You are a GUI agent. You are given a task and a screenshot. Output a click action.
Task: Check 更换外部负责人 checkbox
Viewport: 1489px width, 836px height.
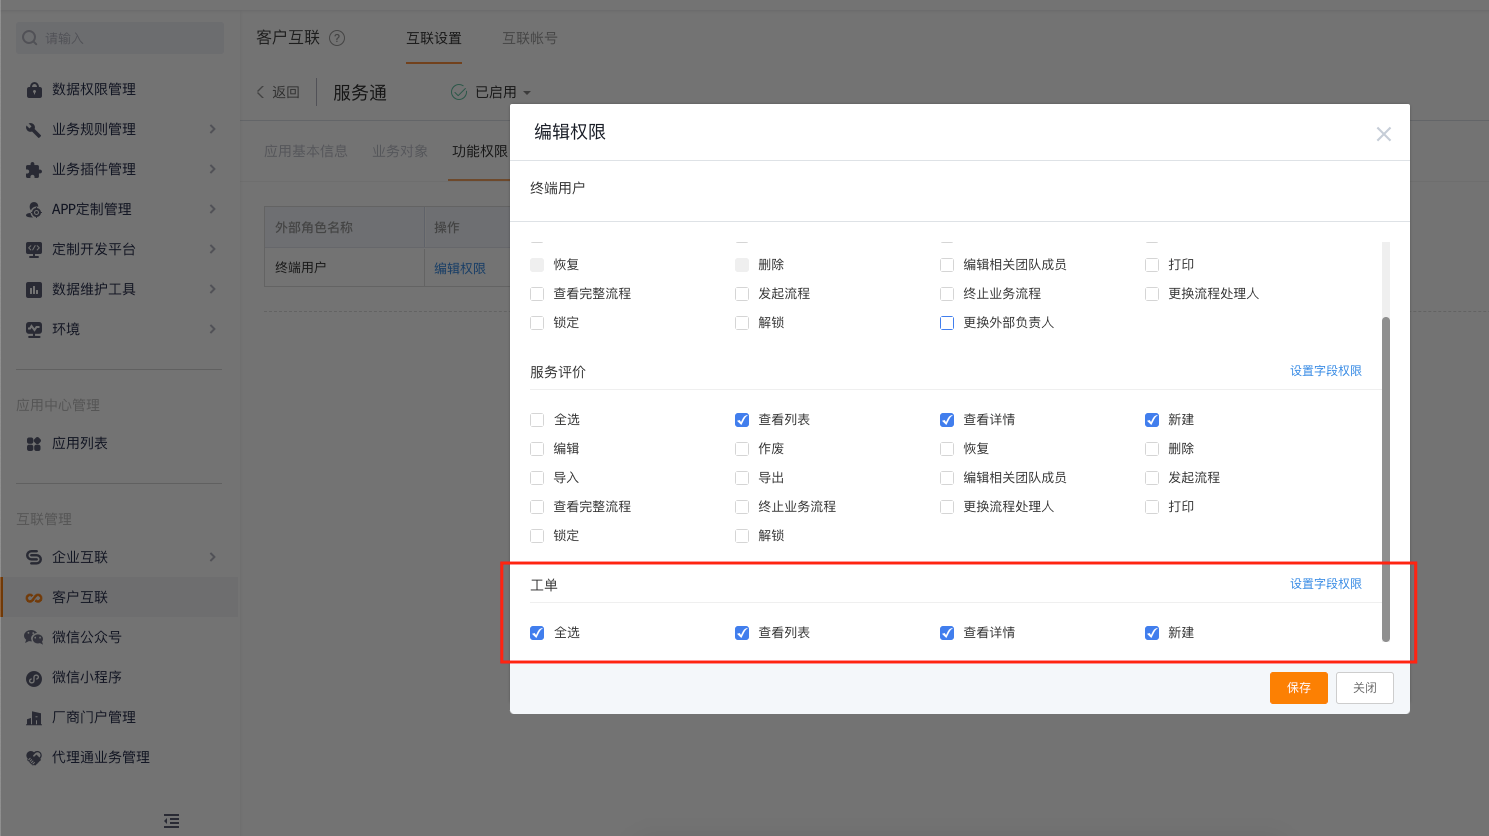click(947, 323)
